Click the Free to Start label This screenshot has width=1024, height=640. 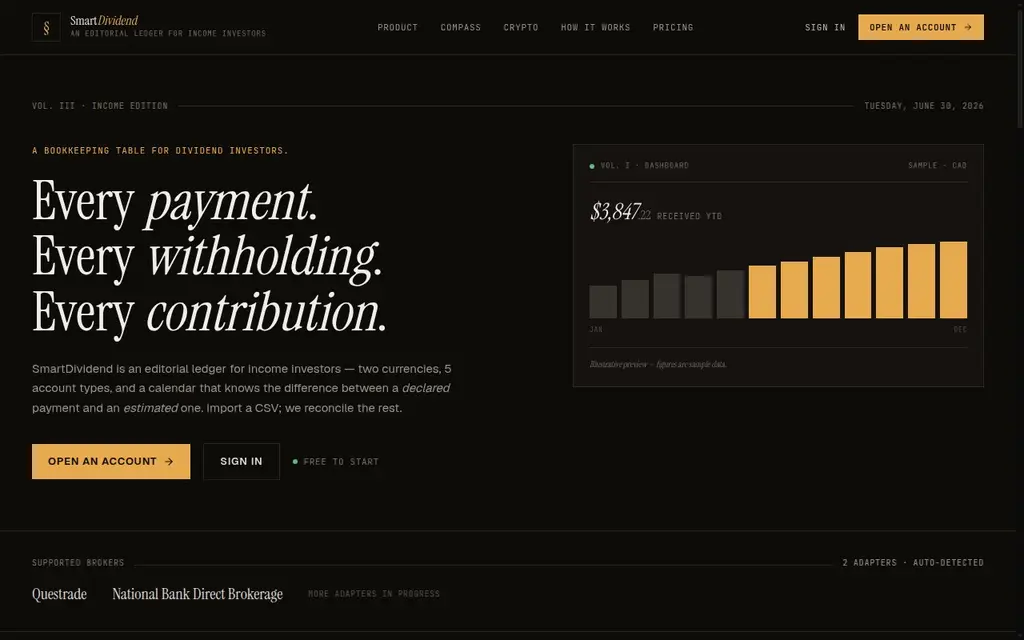tap(341, 462)
